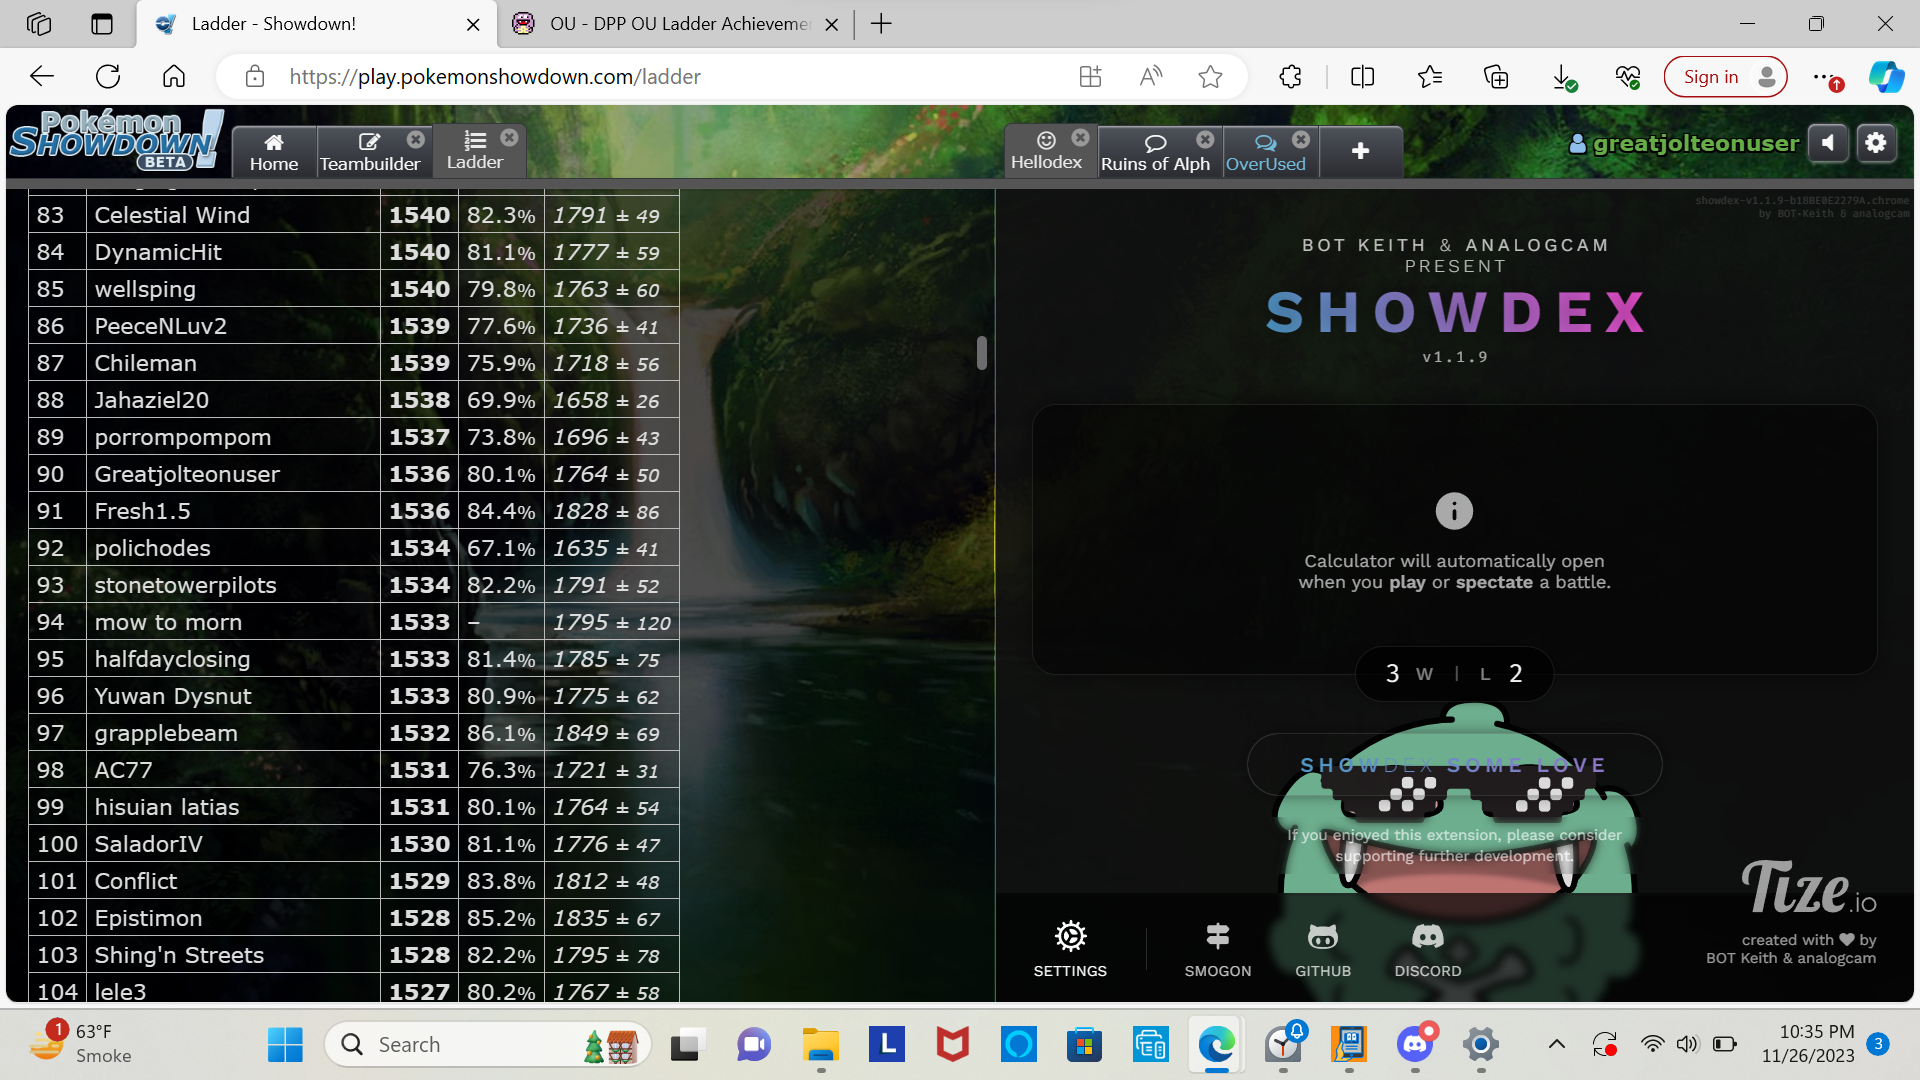
Task: Open the Discord icon link
Action: [1427, 937]
